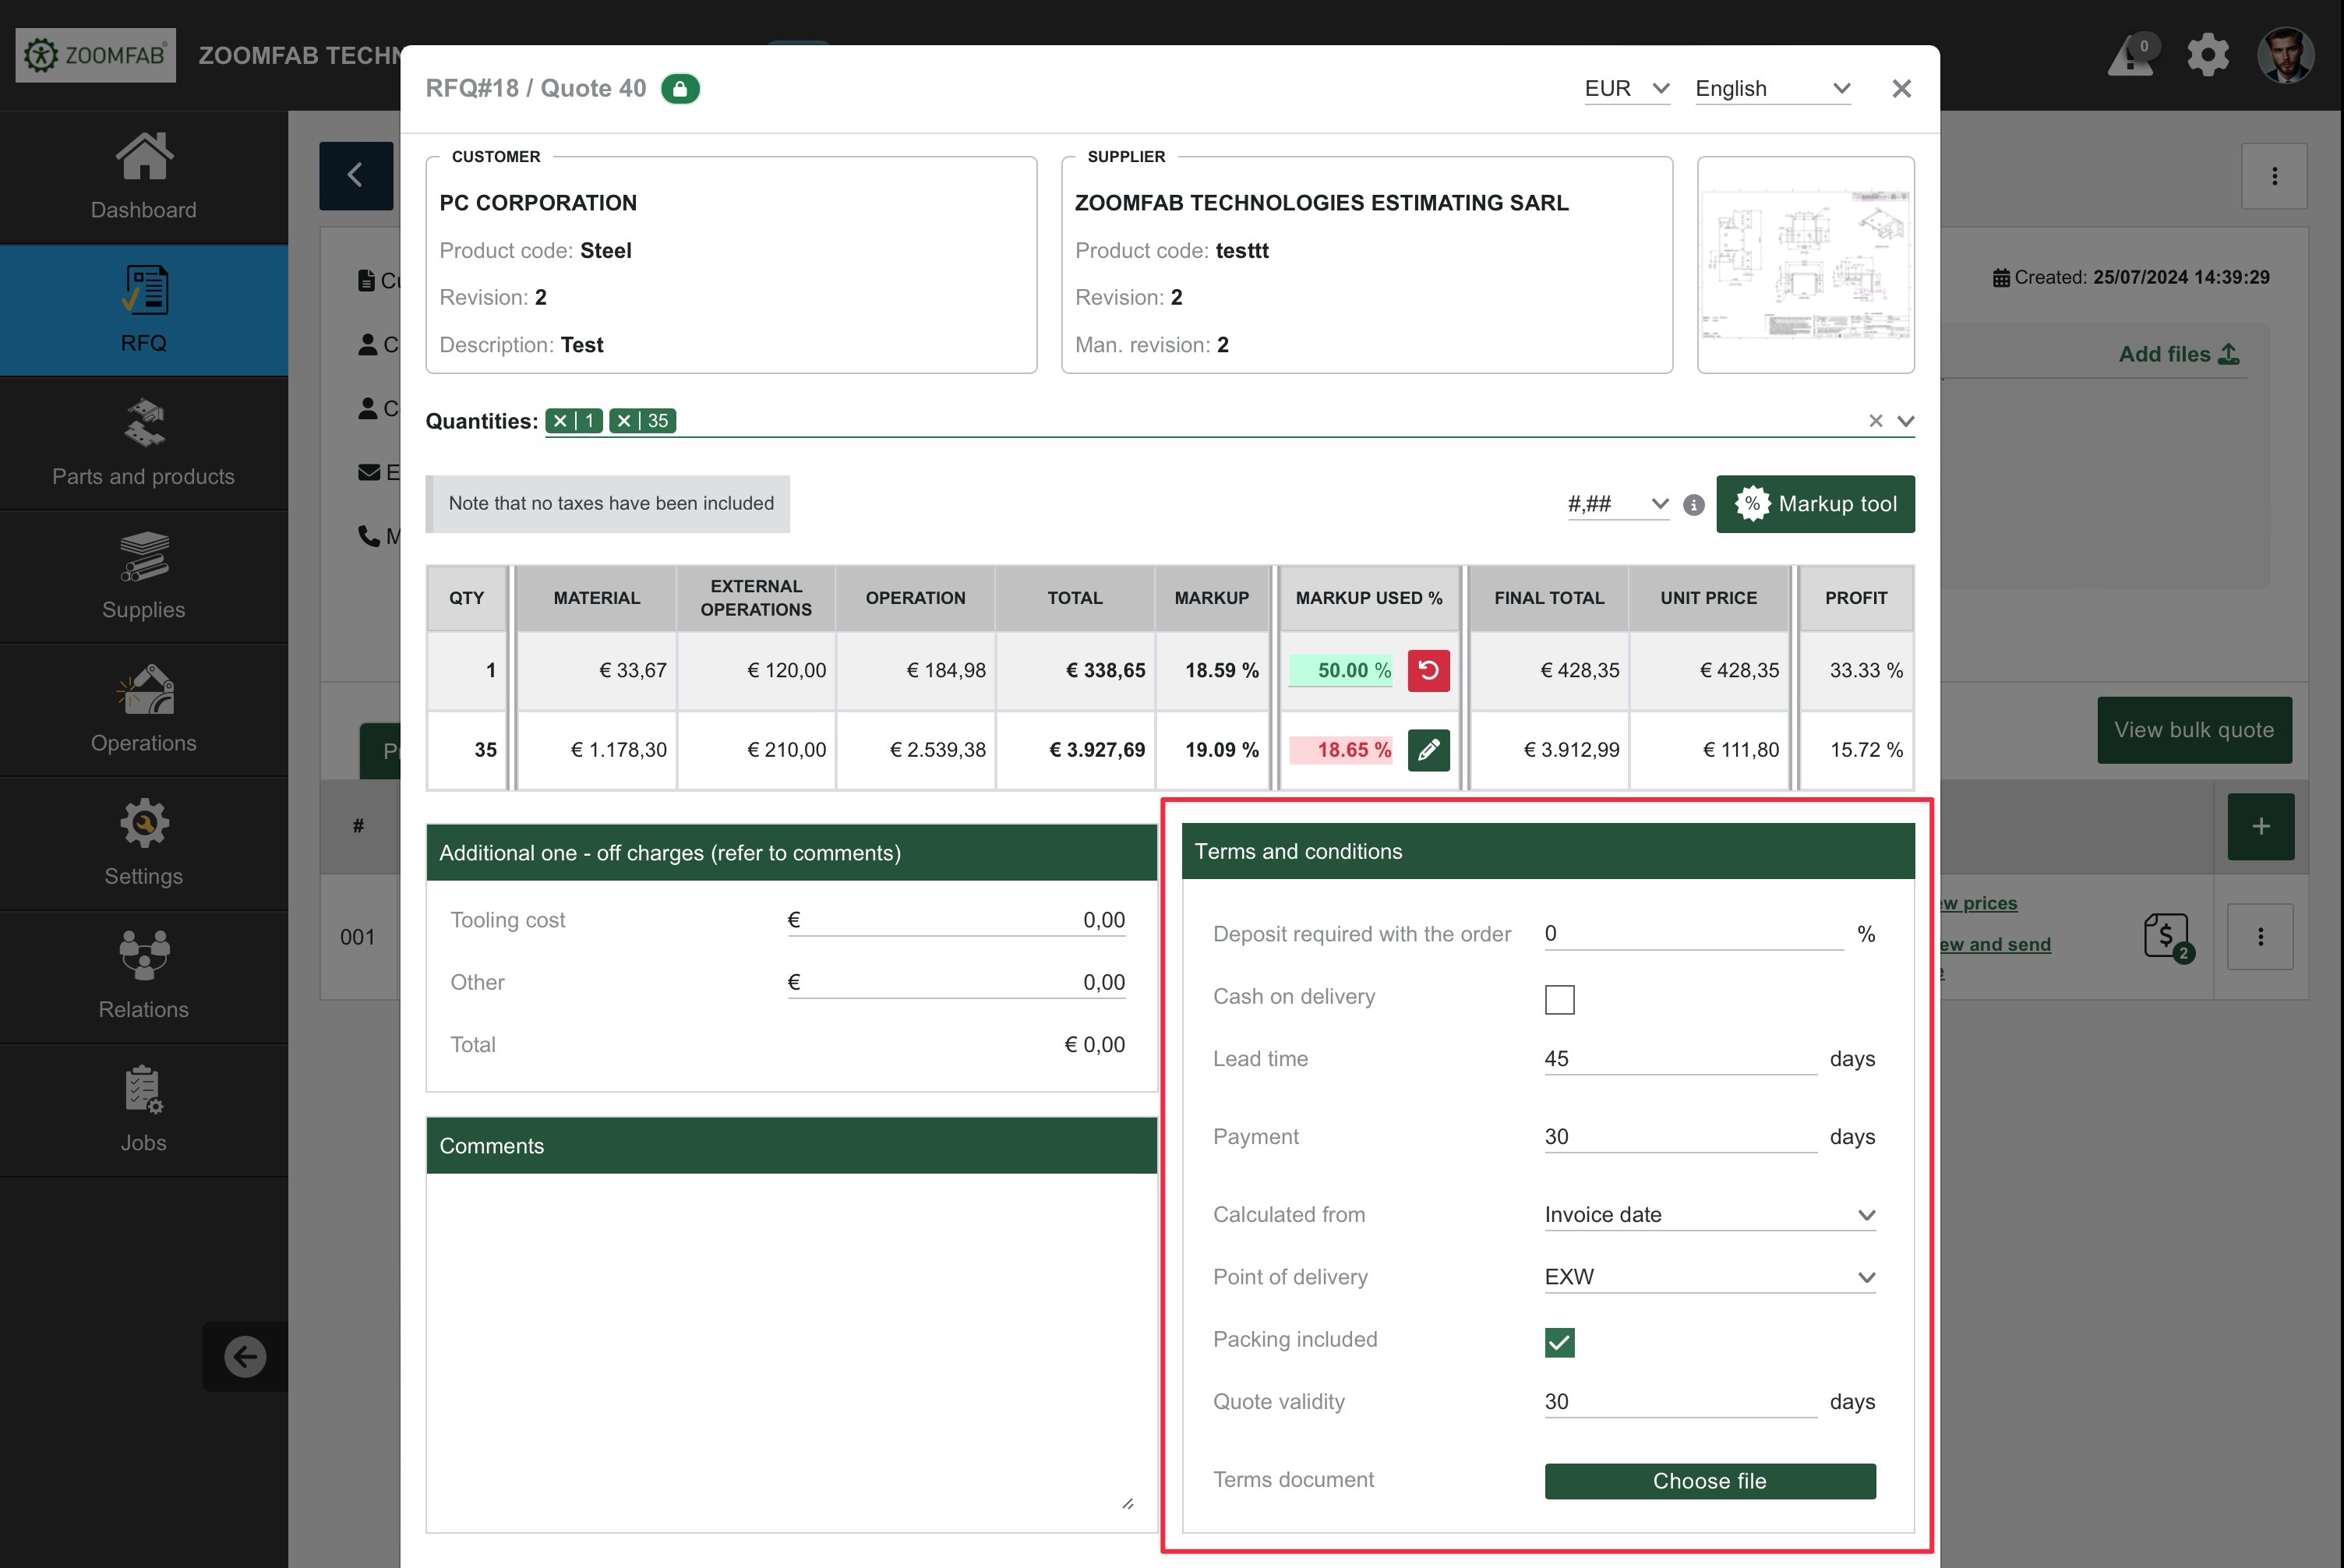The image size is (2344, 1568).
Task: Select Parts and products menu item
Action: [143, 443]
